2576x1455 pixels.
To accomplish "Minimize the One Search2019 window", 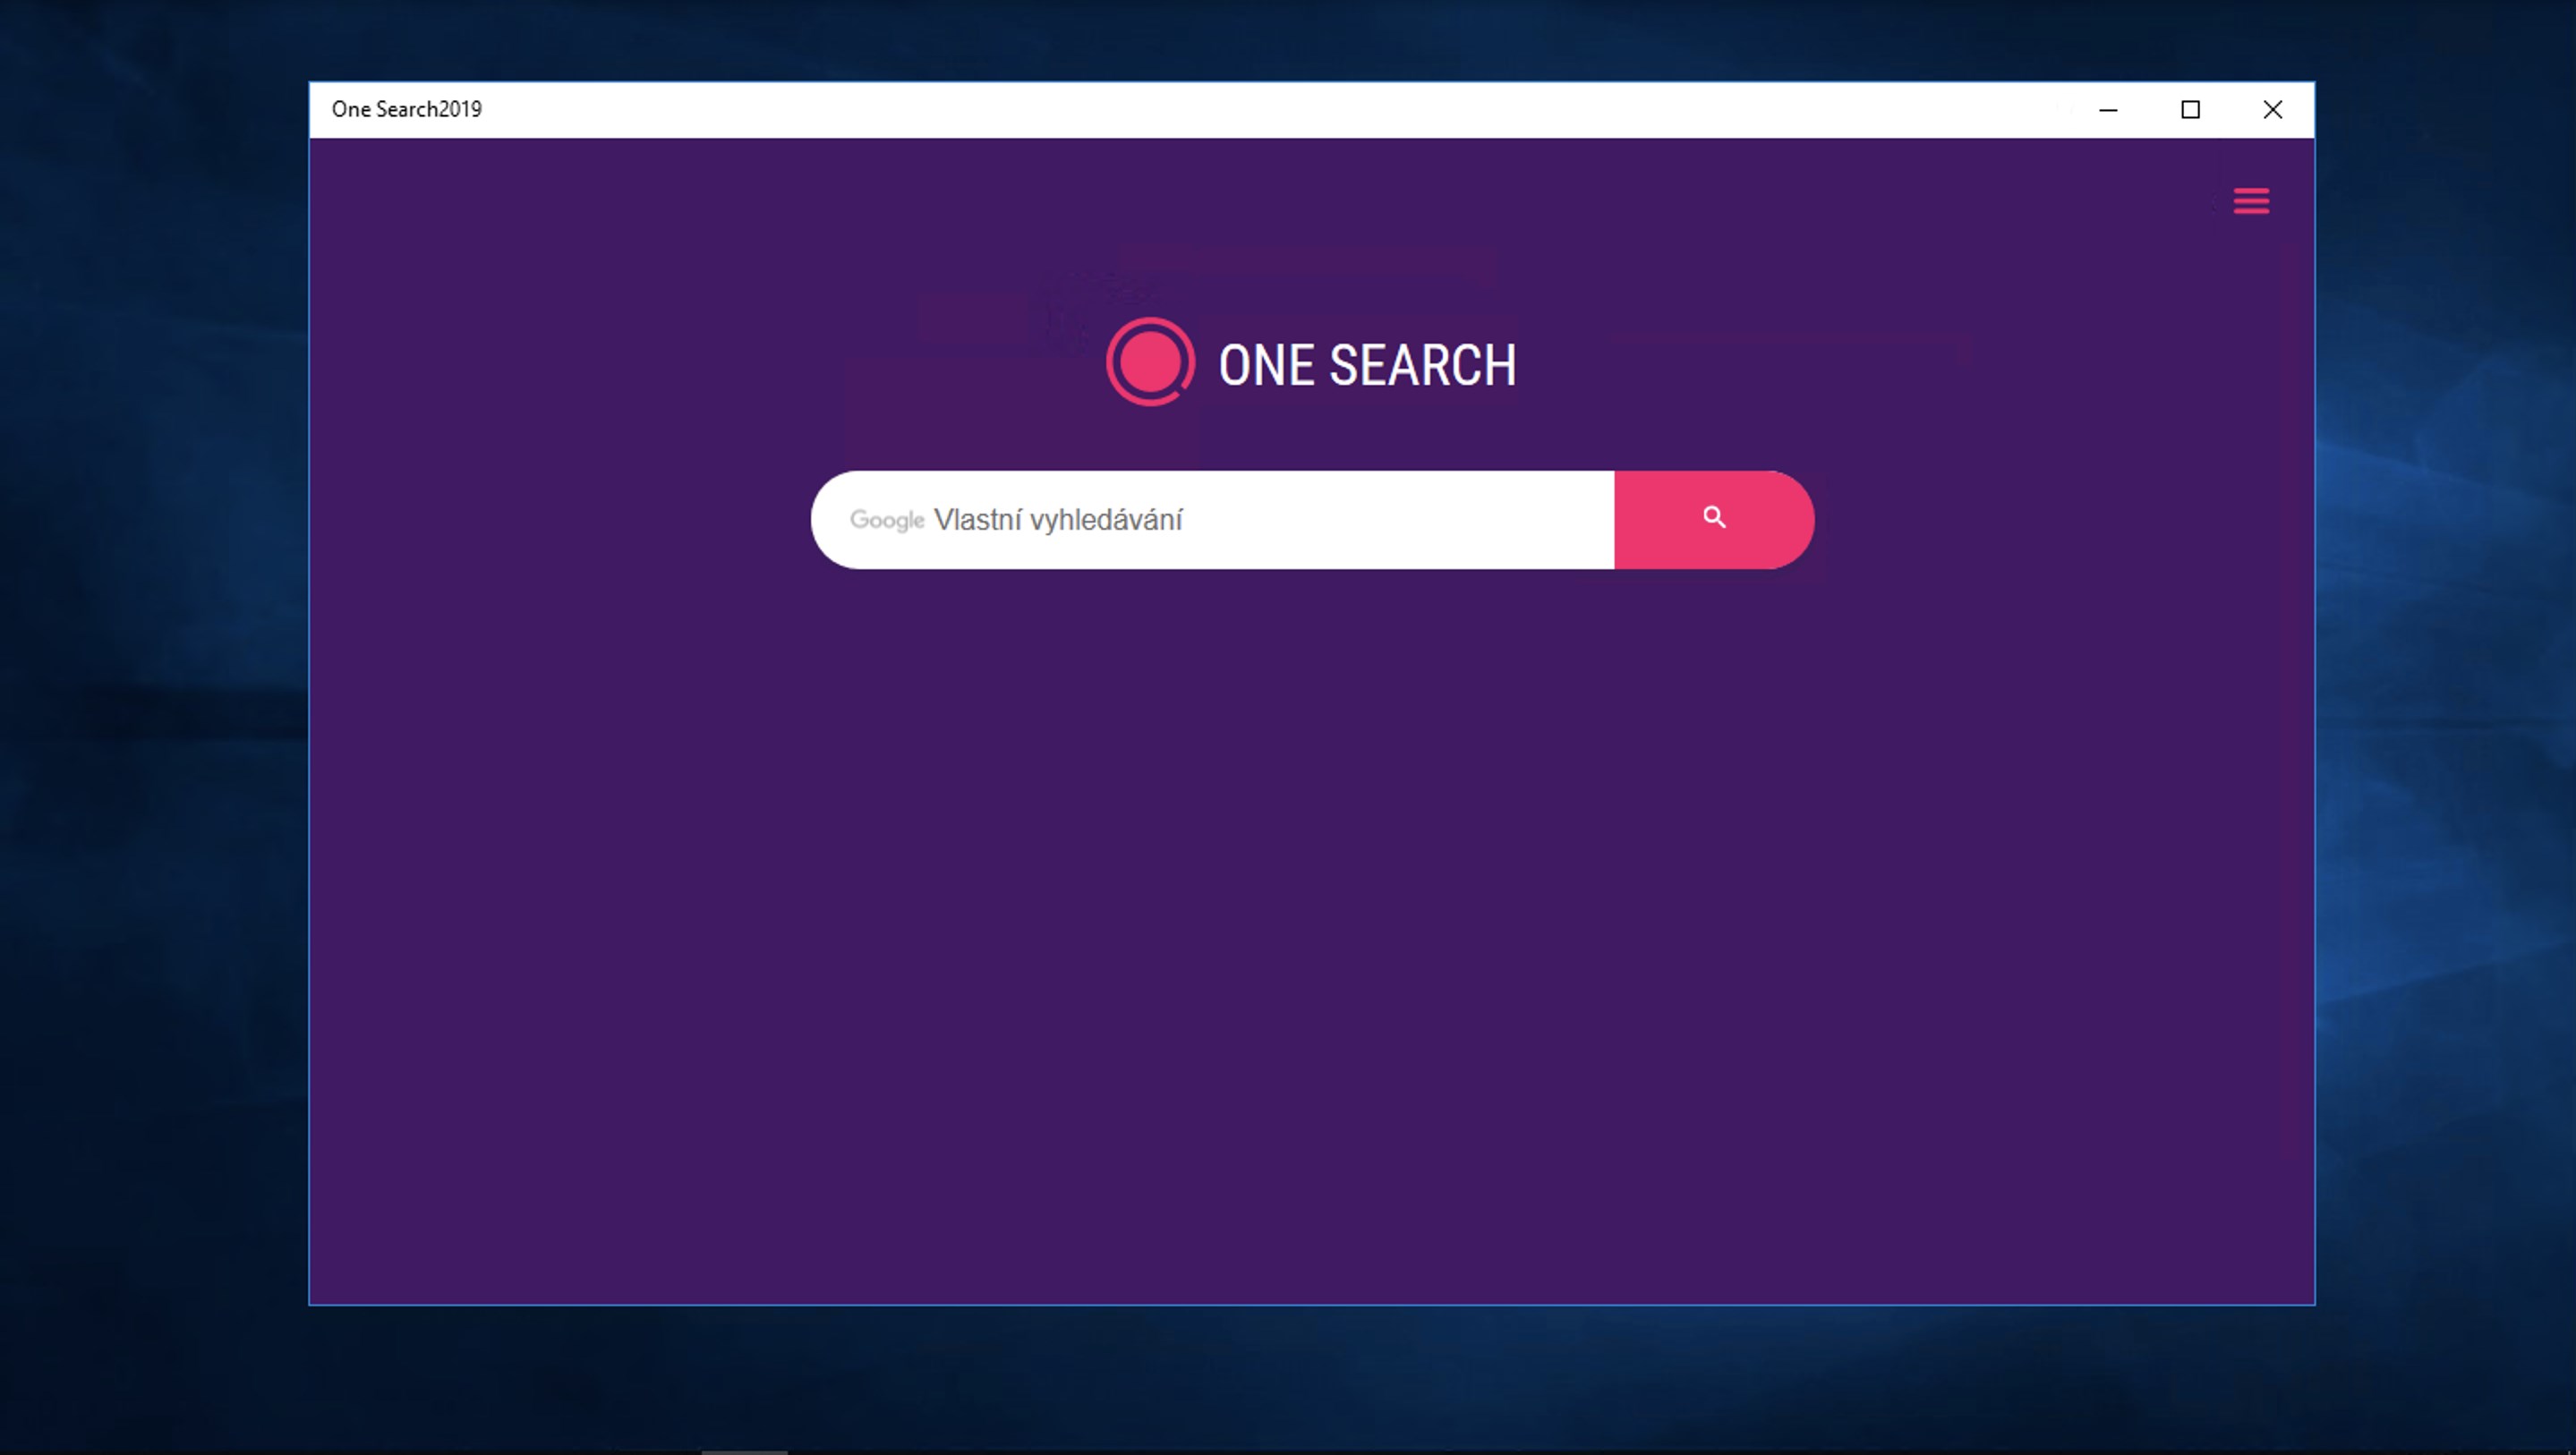I will (2108, 110).
